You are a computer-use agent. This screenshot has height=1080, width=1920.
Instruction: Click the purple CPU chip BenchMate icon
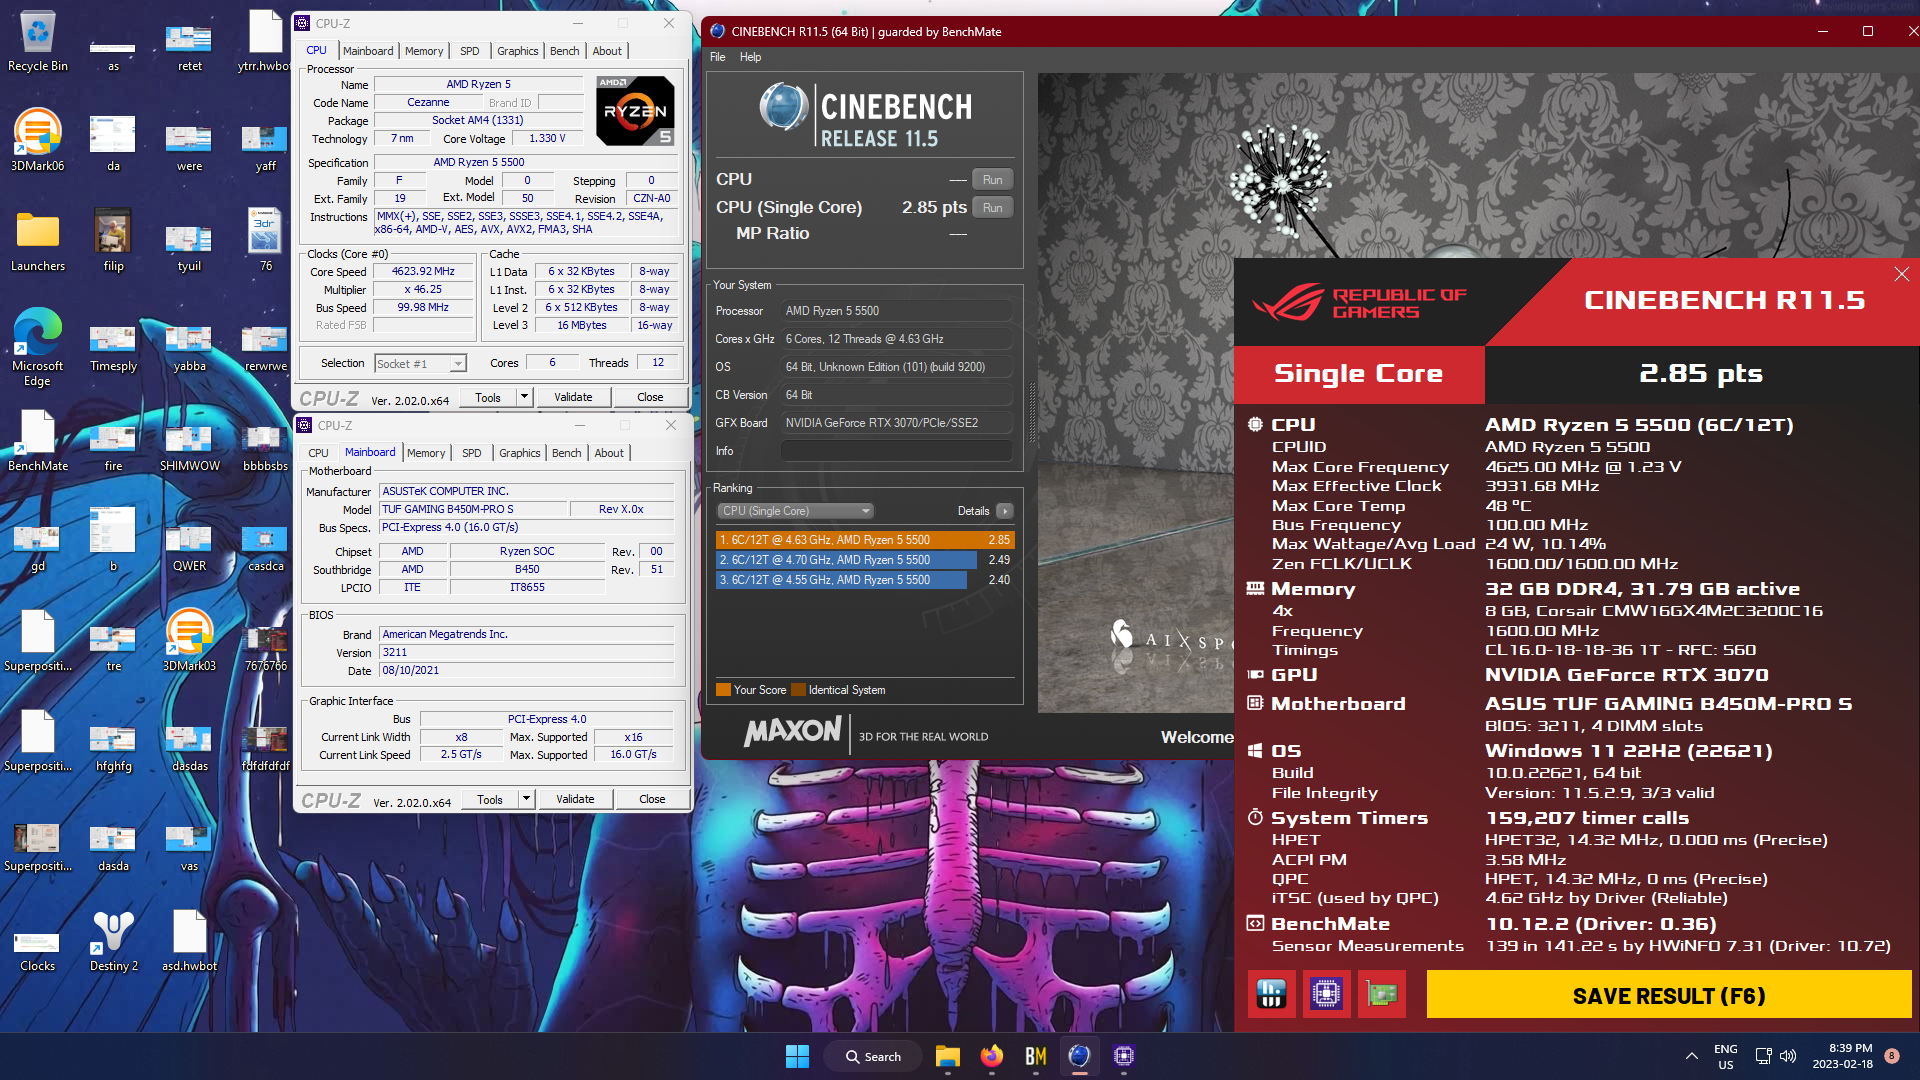[1326, 994]
